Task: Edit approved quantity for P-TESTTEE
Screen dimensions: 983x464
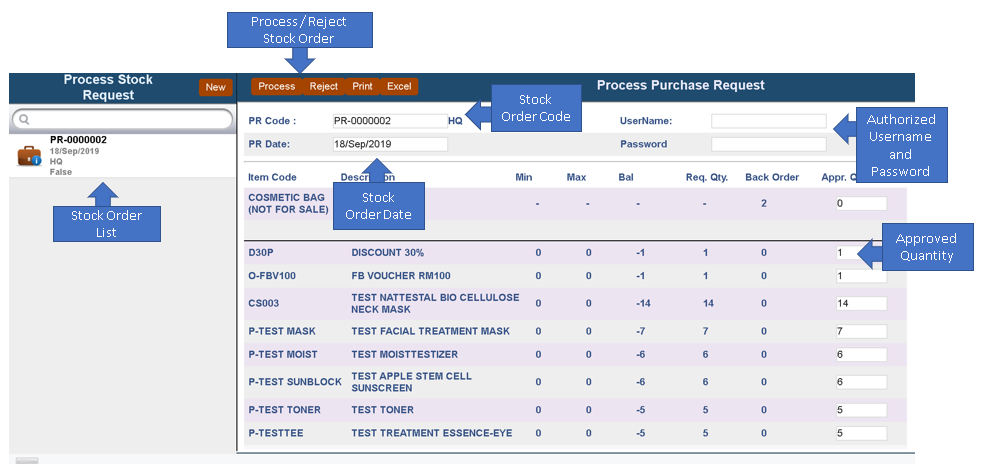Action: [x=861, y=433]
